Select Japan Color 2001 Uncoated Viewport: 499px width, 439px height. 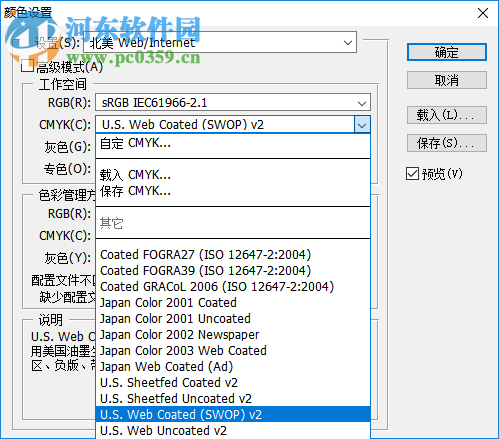pos(233,319)
